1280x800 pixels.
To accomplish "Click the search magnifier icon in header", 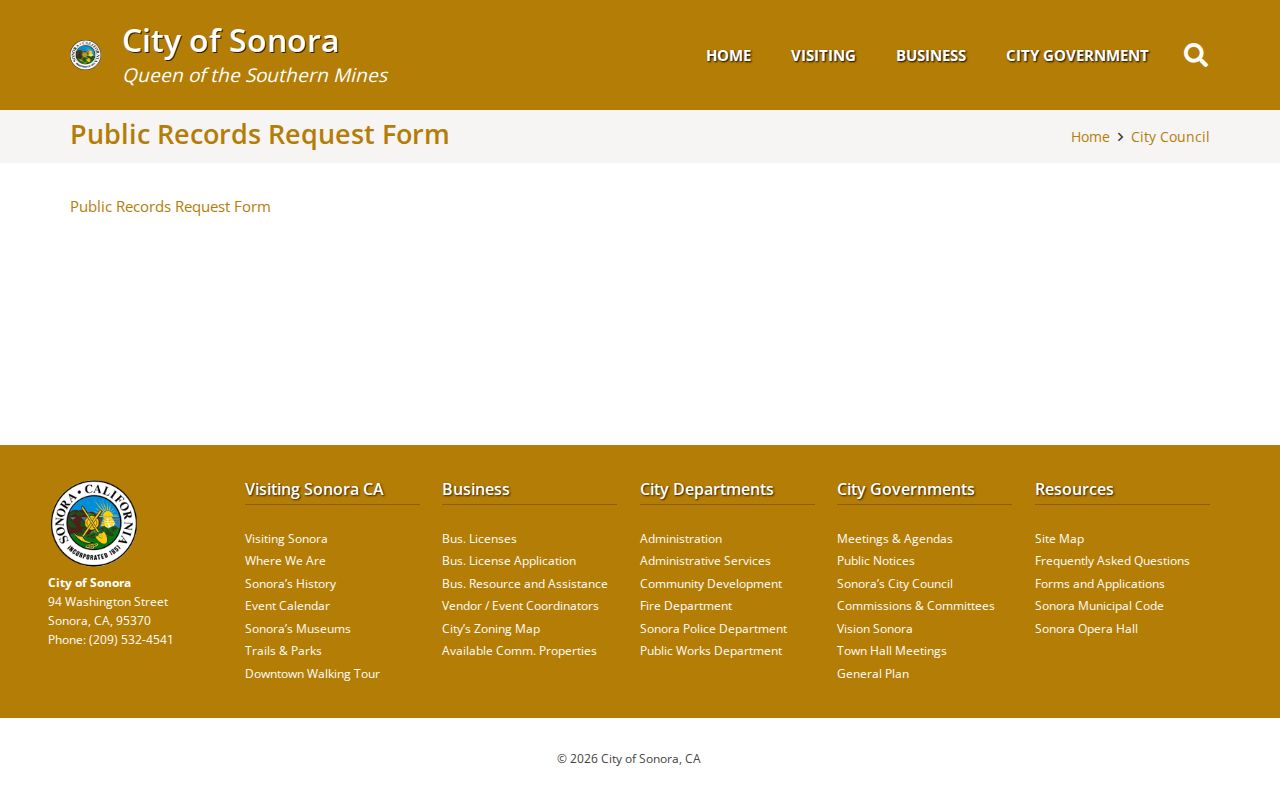I will click(1196, 55).
